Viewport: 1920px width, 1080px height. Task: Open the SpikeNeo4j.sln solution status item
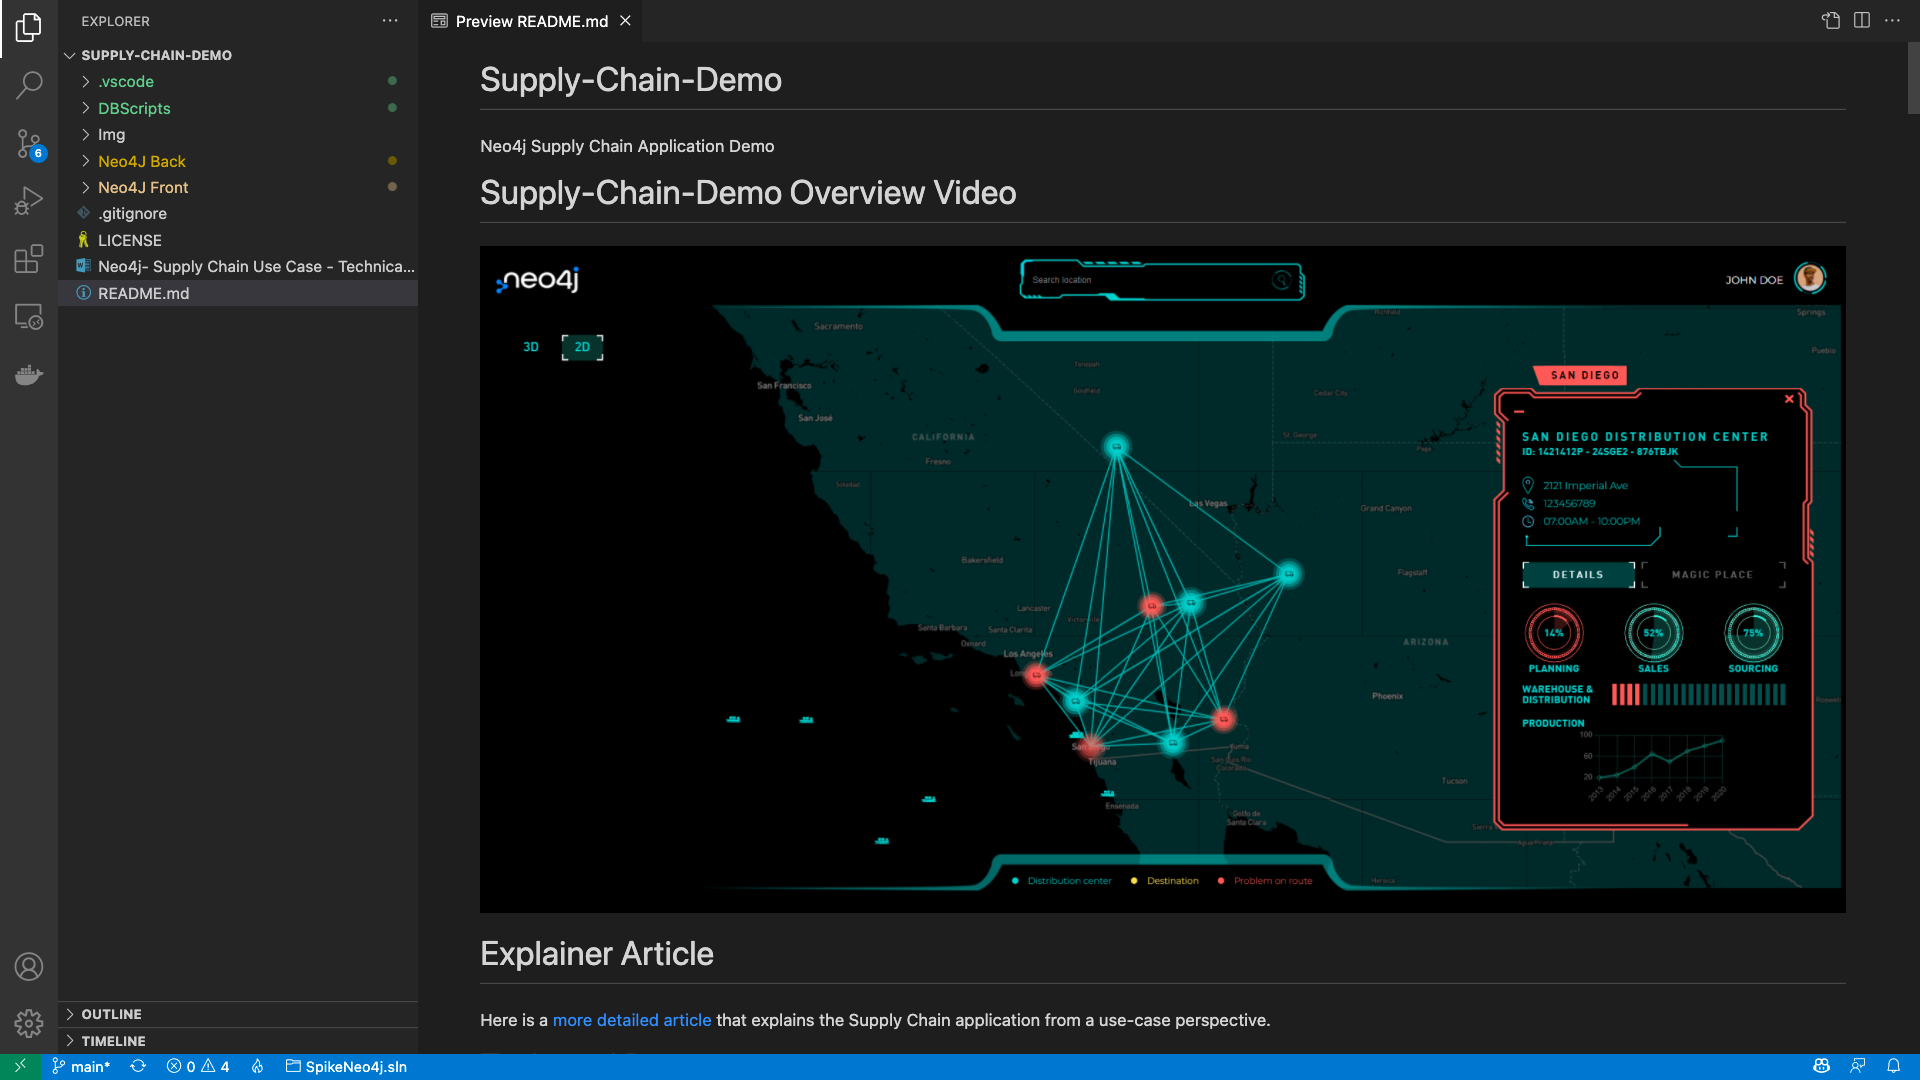point(346,1066)
